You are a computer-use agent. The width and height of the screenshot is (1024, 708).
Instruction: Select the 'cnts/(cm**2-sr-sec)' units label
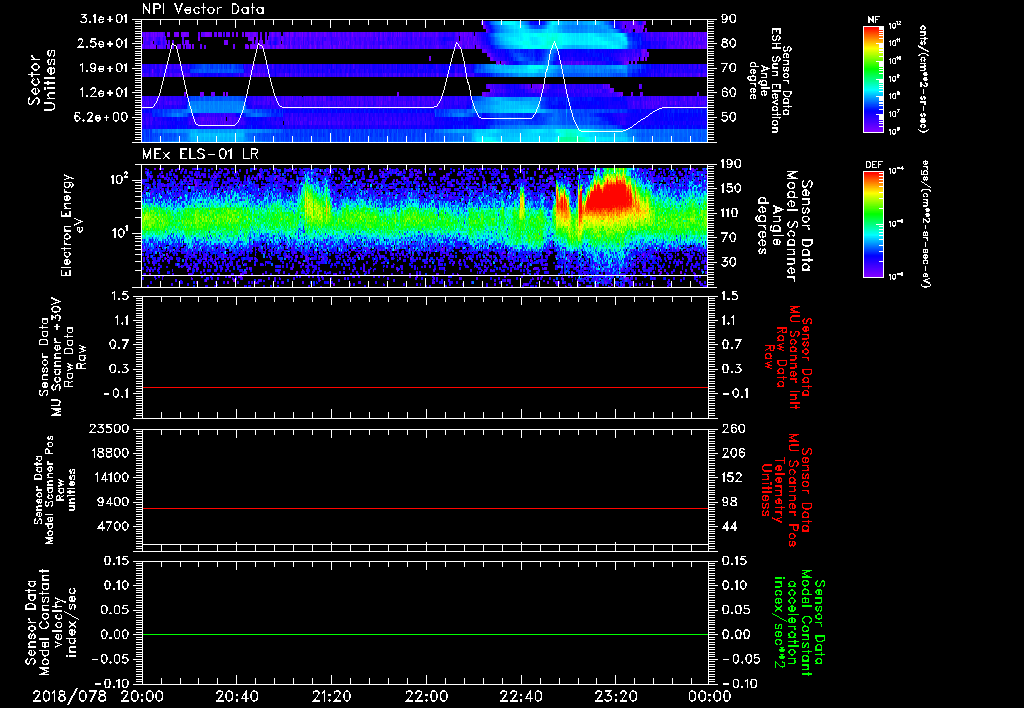pos(923,78)
